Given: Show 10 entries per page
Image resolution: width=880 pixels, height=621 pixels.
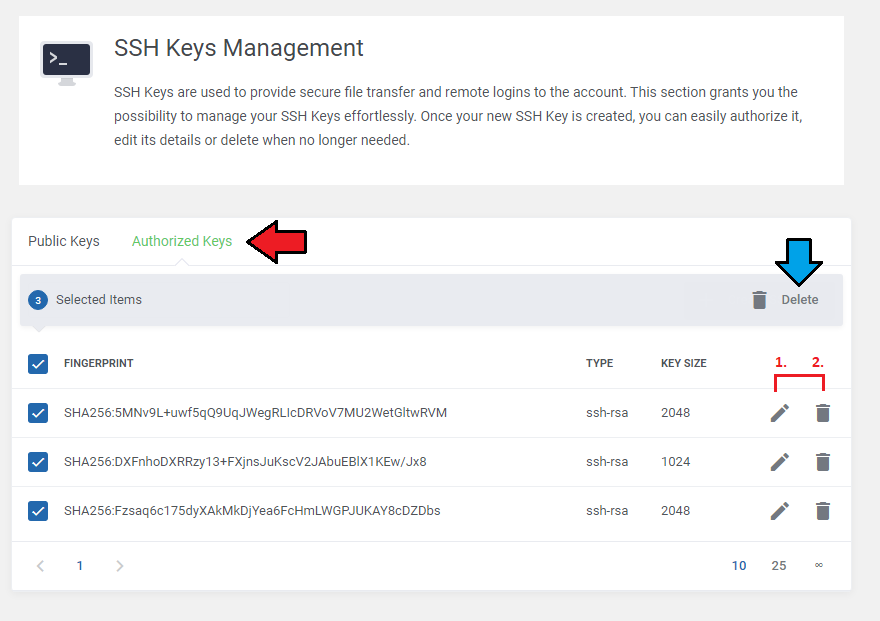Looking at the screenshot, I should (739, 566).
